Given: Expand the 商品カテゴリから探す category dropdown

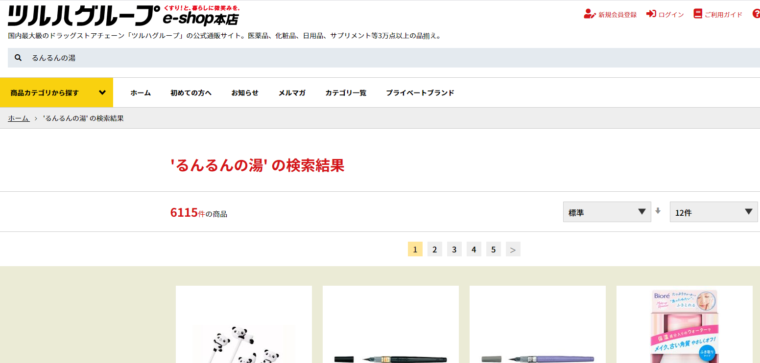Looking at the screenshot, I should tap(56, 93).
